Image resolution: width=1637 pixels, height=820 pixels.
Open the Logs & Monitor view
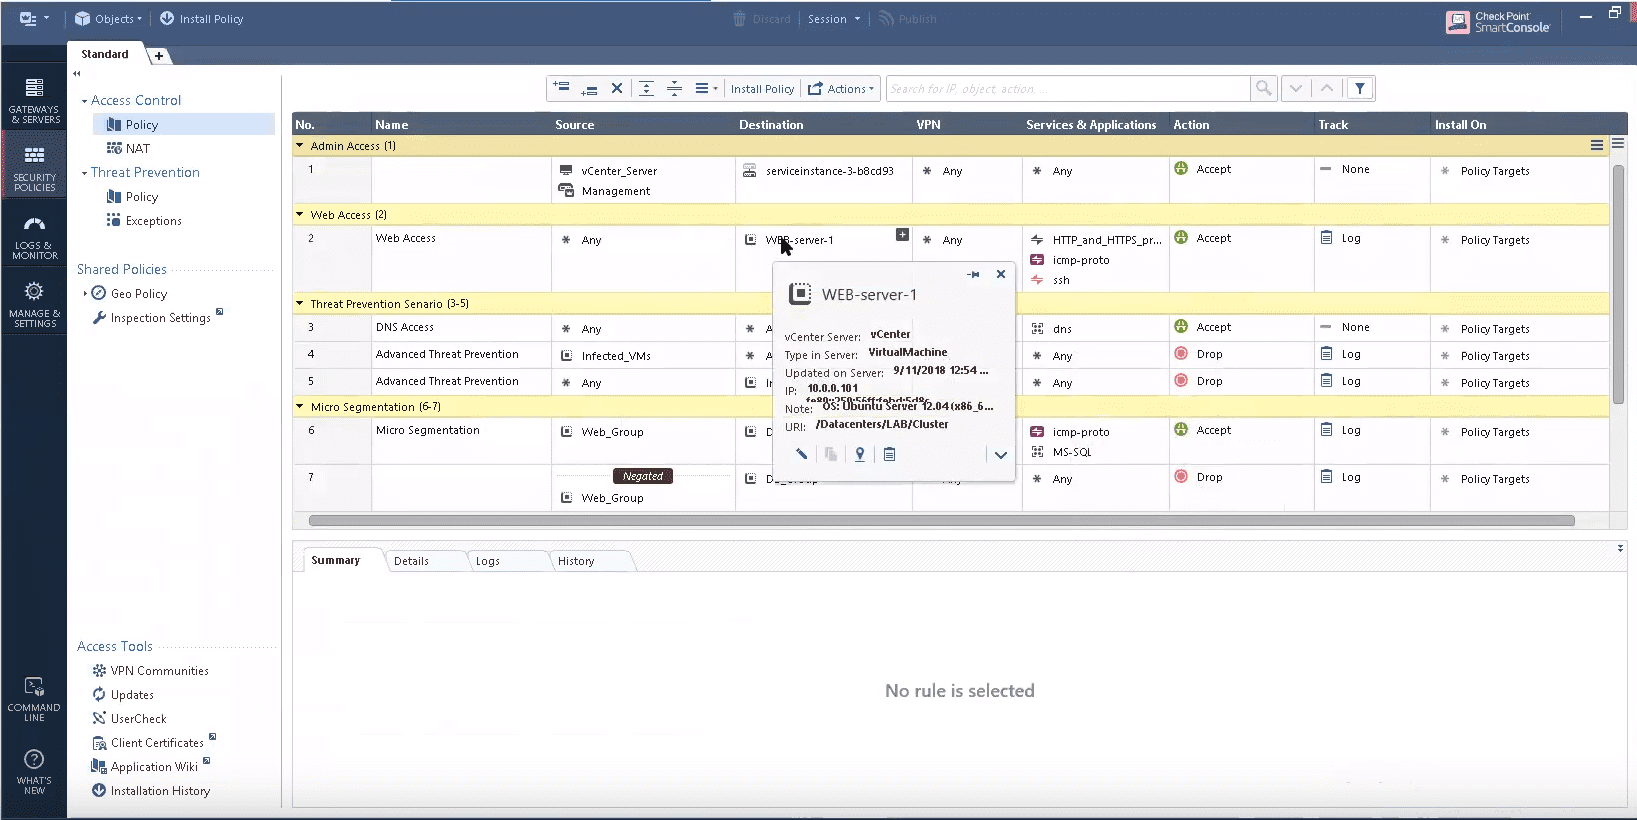coord(34,237)
